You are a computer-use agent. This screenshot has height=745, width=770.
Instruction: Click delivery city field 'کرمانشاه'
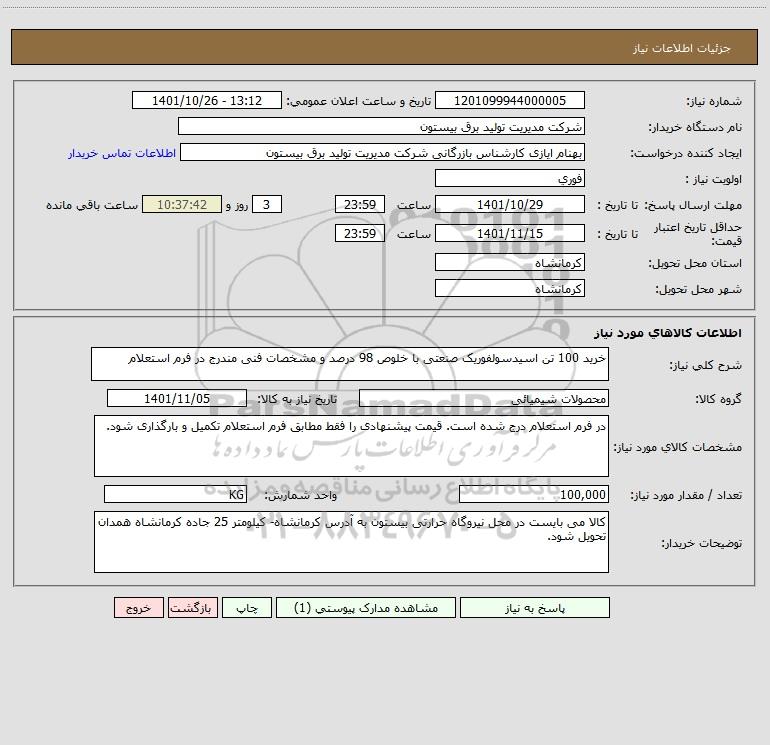[510, 288]
